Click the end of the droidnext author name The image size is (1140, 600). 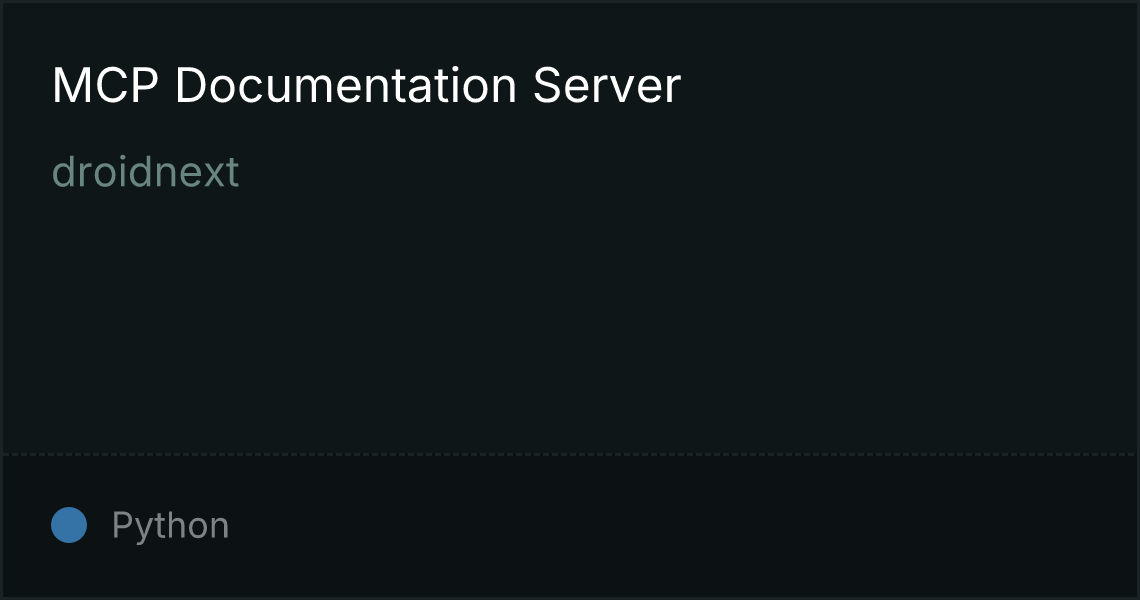click(x=233, y=172)
